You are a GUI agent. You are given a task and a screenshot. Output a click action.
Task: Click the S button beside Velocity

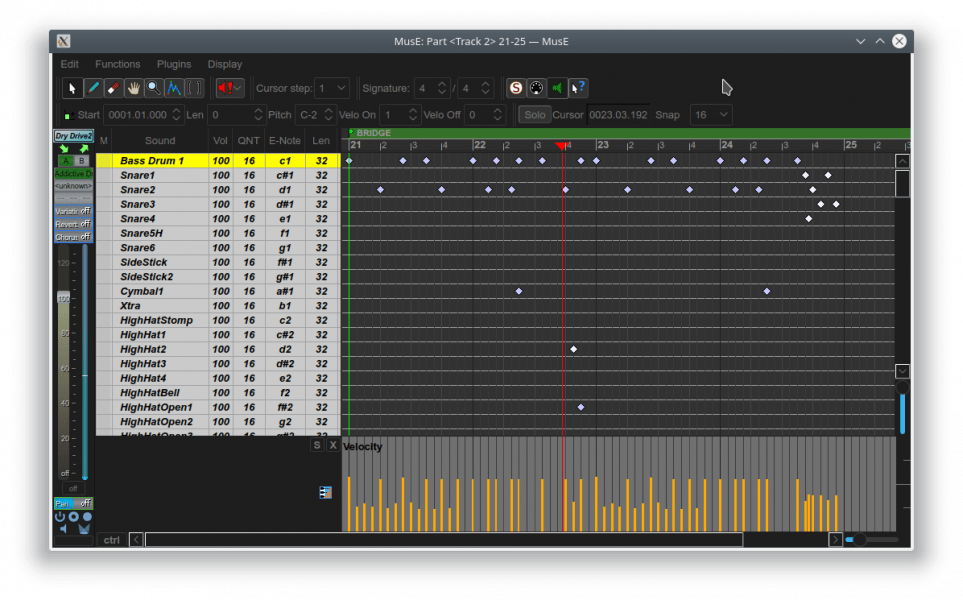(317, 445)
